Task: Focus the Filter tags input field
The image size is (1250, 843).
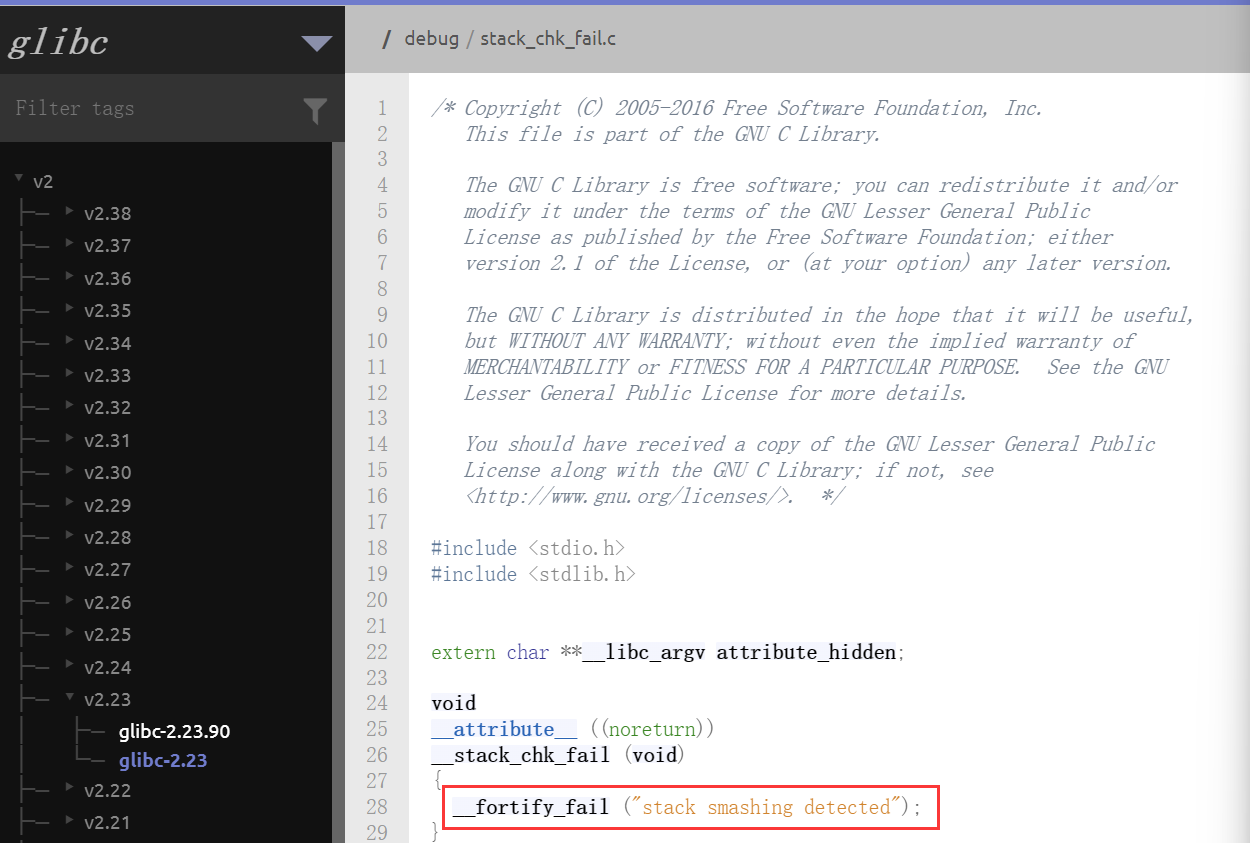Action: [x=150, y=109]
